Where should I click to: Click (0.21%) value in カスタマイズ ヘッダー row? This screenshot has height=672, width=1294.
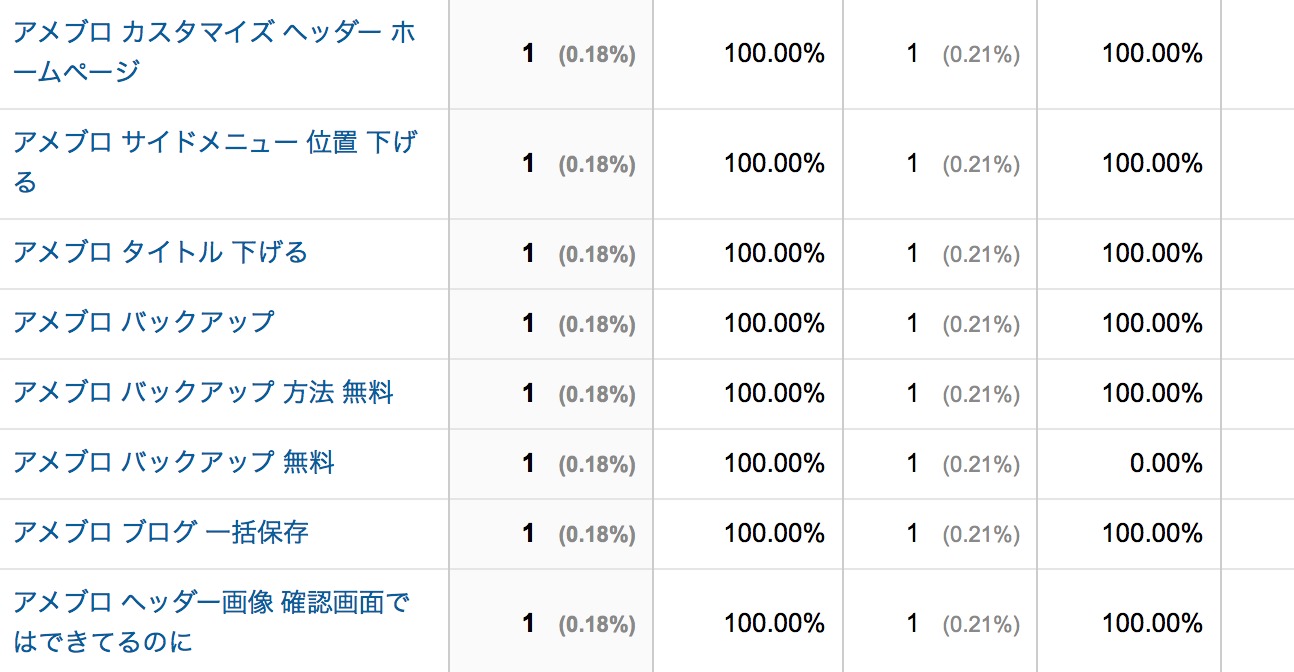981,54
